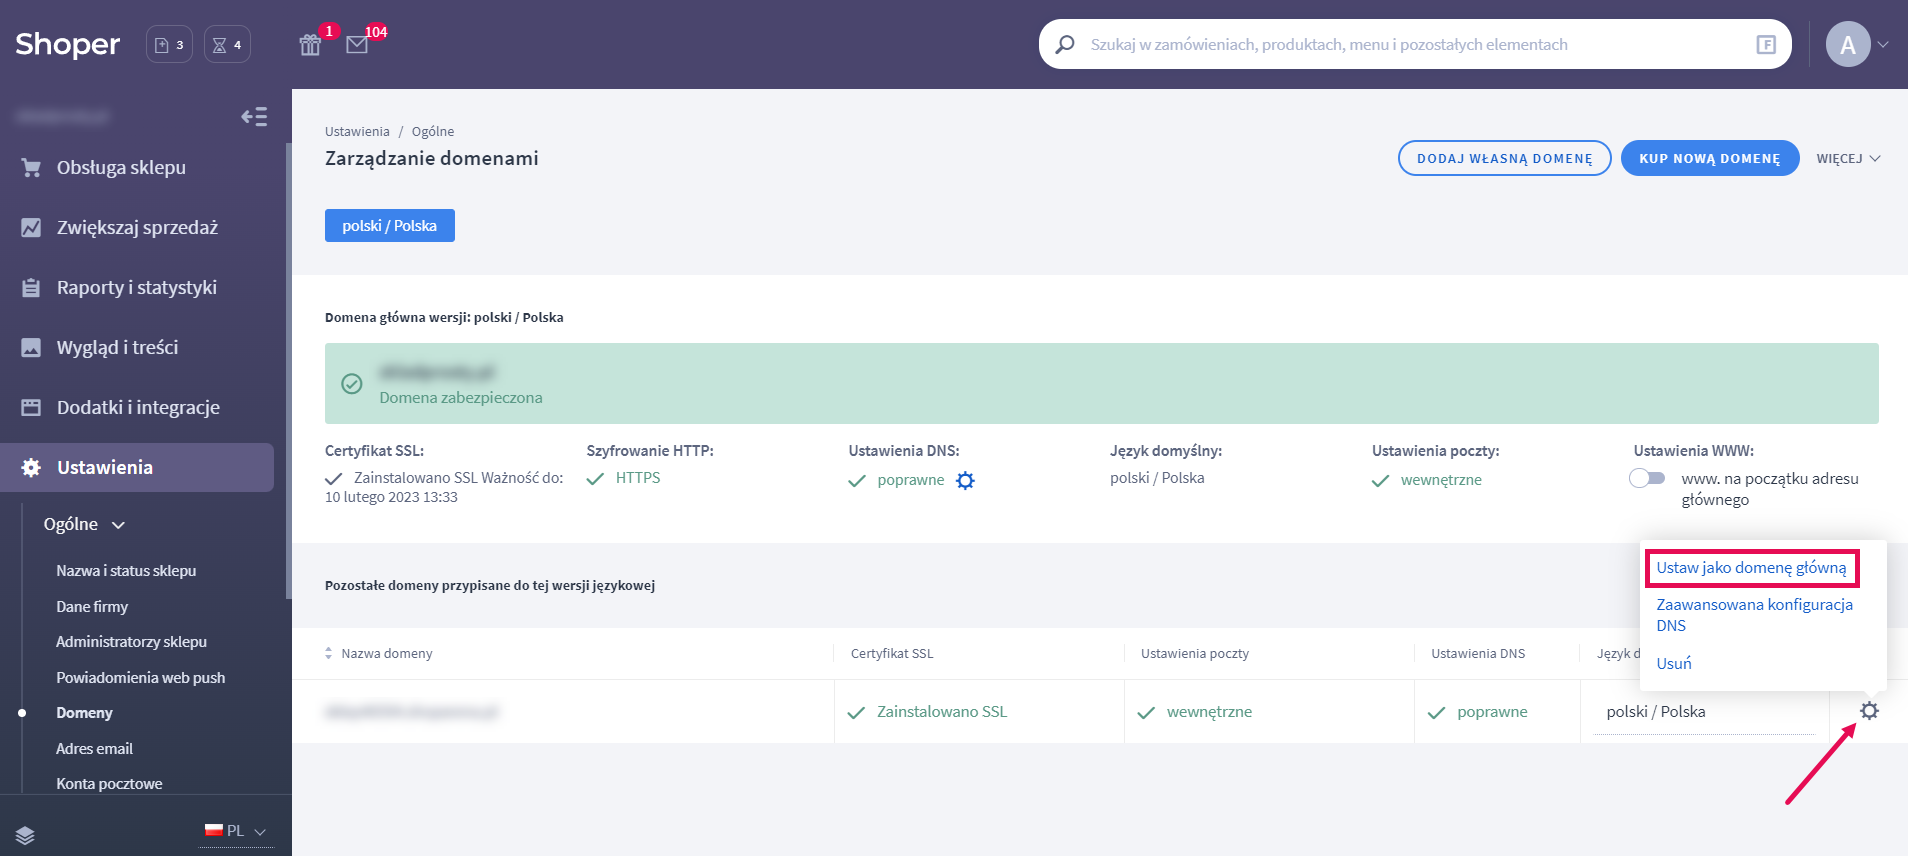
Task: Click the Ustawienia breadcrumb link
Action: (x=357, y=131)
